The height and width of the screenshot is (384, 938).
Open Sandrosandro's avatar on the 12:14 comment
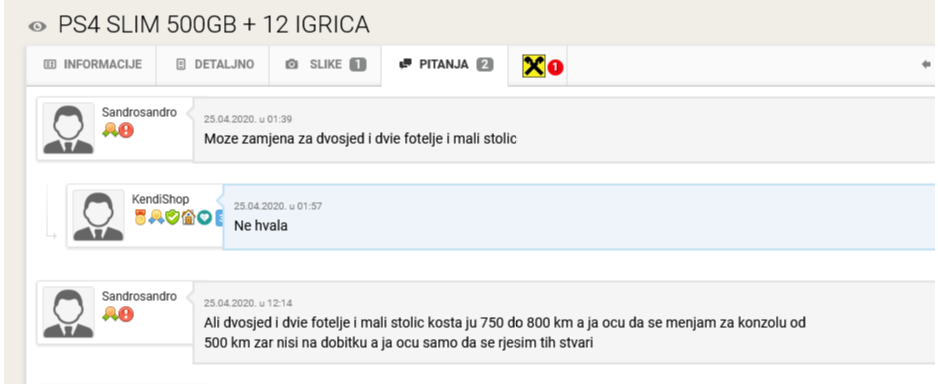[68, 312]
